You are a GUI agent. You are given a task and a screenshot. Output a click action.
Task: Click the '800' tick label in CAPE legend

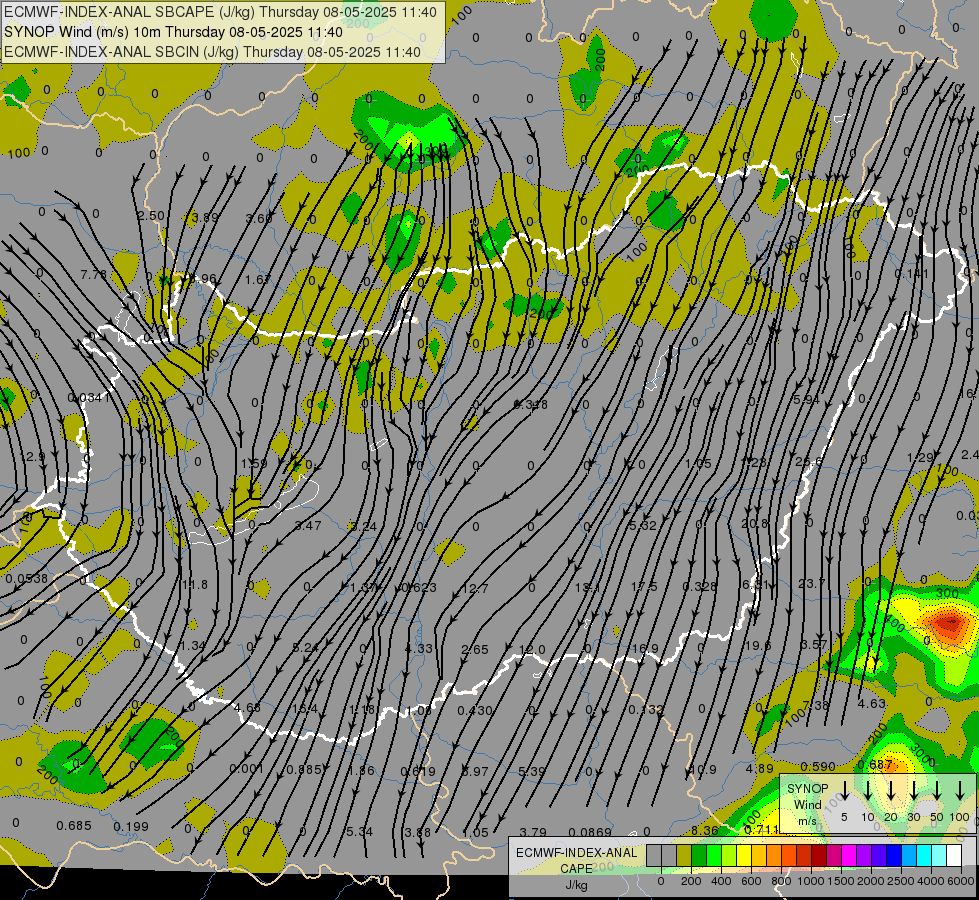[781, 881]
